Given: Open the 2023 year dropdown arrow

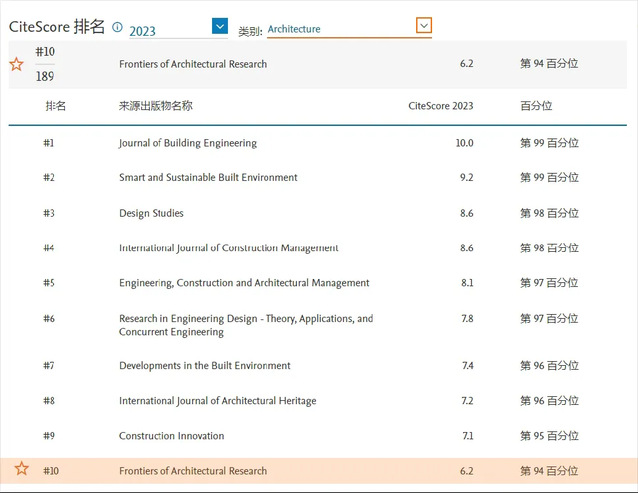Looking at the screenshot, I should [220, 26].
